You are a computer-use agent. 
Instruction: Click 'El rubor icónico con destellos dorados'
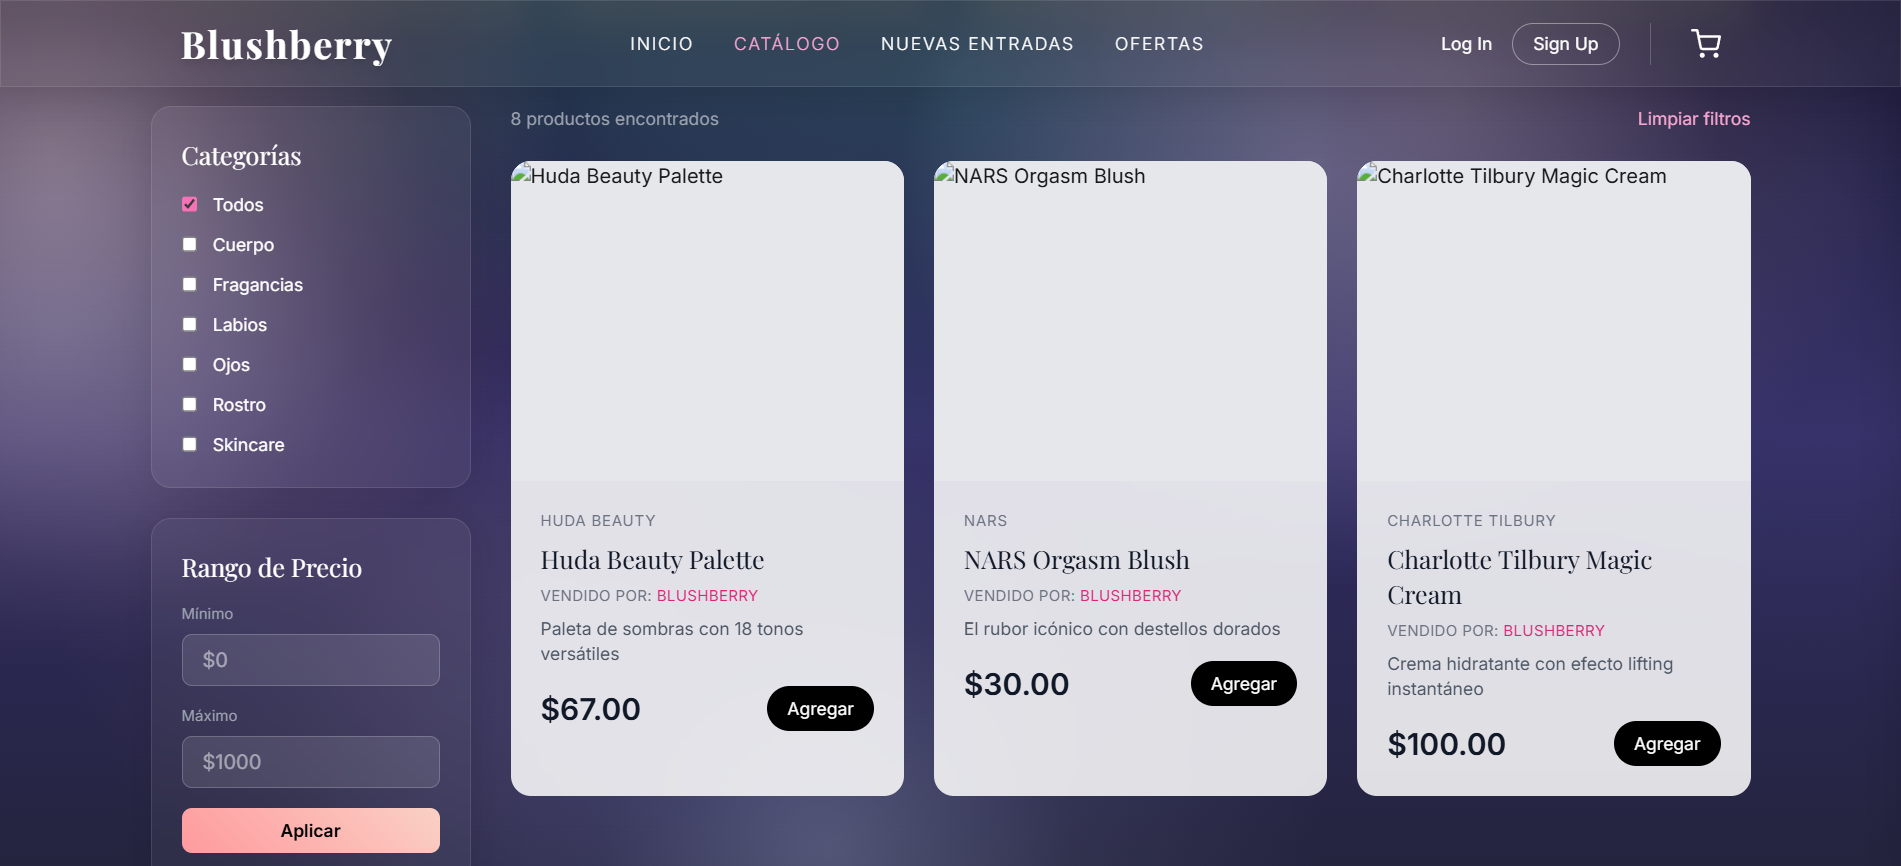1122,629
